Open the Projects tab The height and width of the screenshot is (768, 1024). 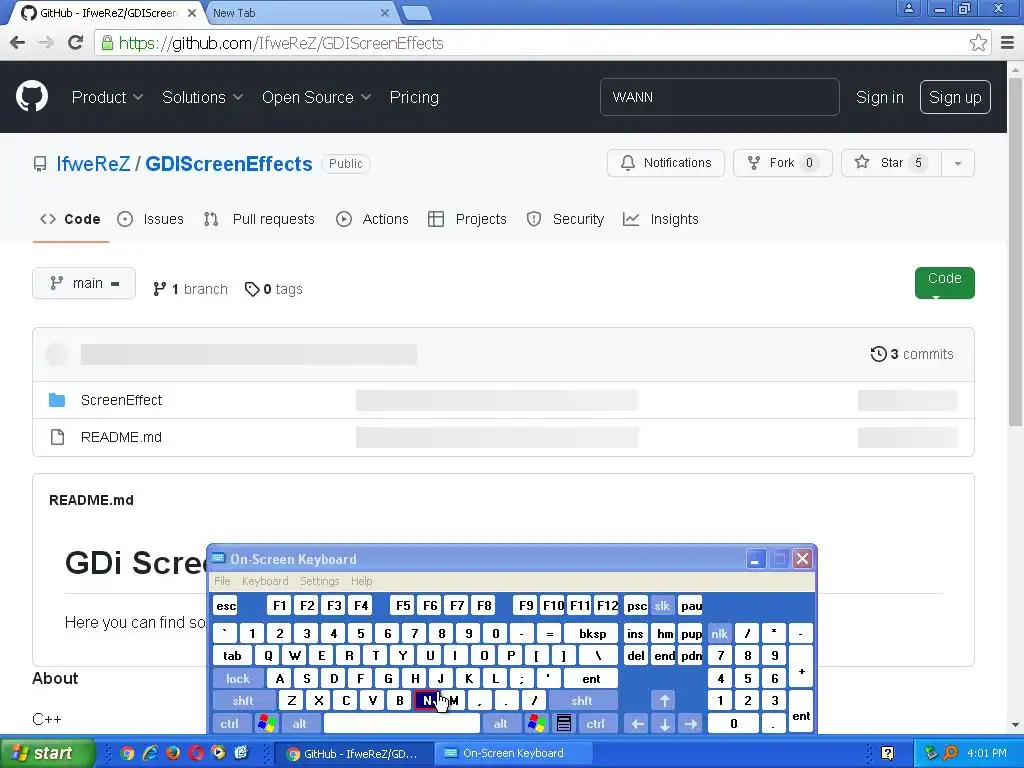click(x=467, y=219)
